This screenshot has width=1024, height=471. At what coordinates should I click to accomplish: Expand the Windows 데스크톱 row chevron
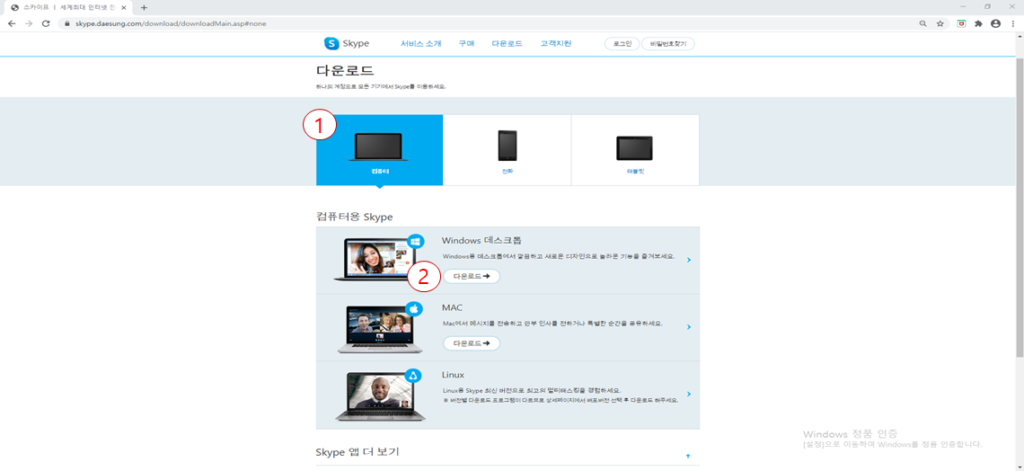[689, 260]
